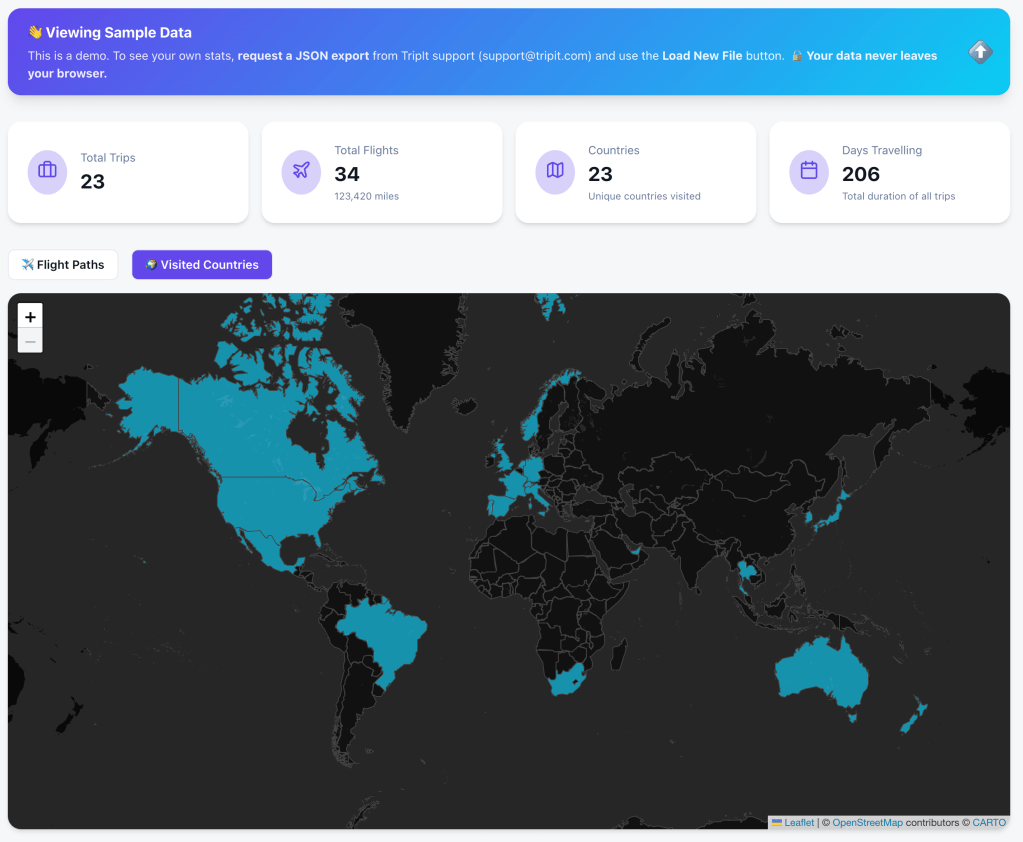The height and width of the screenshot is (842, 1023).
Task: Zoom out using the map minus button
Action: [x=30, y=340]
